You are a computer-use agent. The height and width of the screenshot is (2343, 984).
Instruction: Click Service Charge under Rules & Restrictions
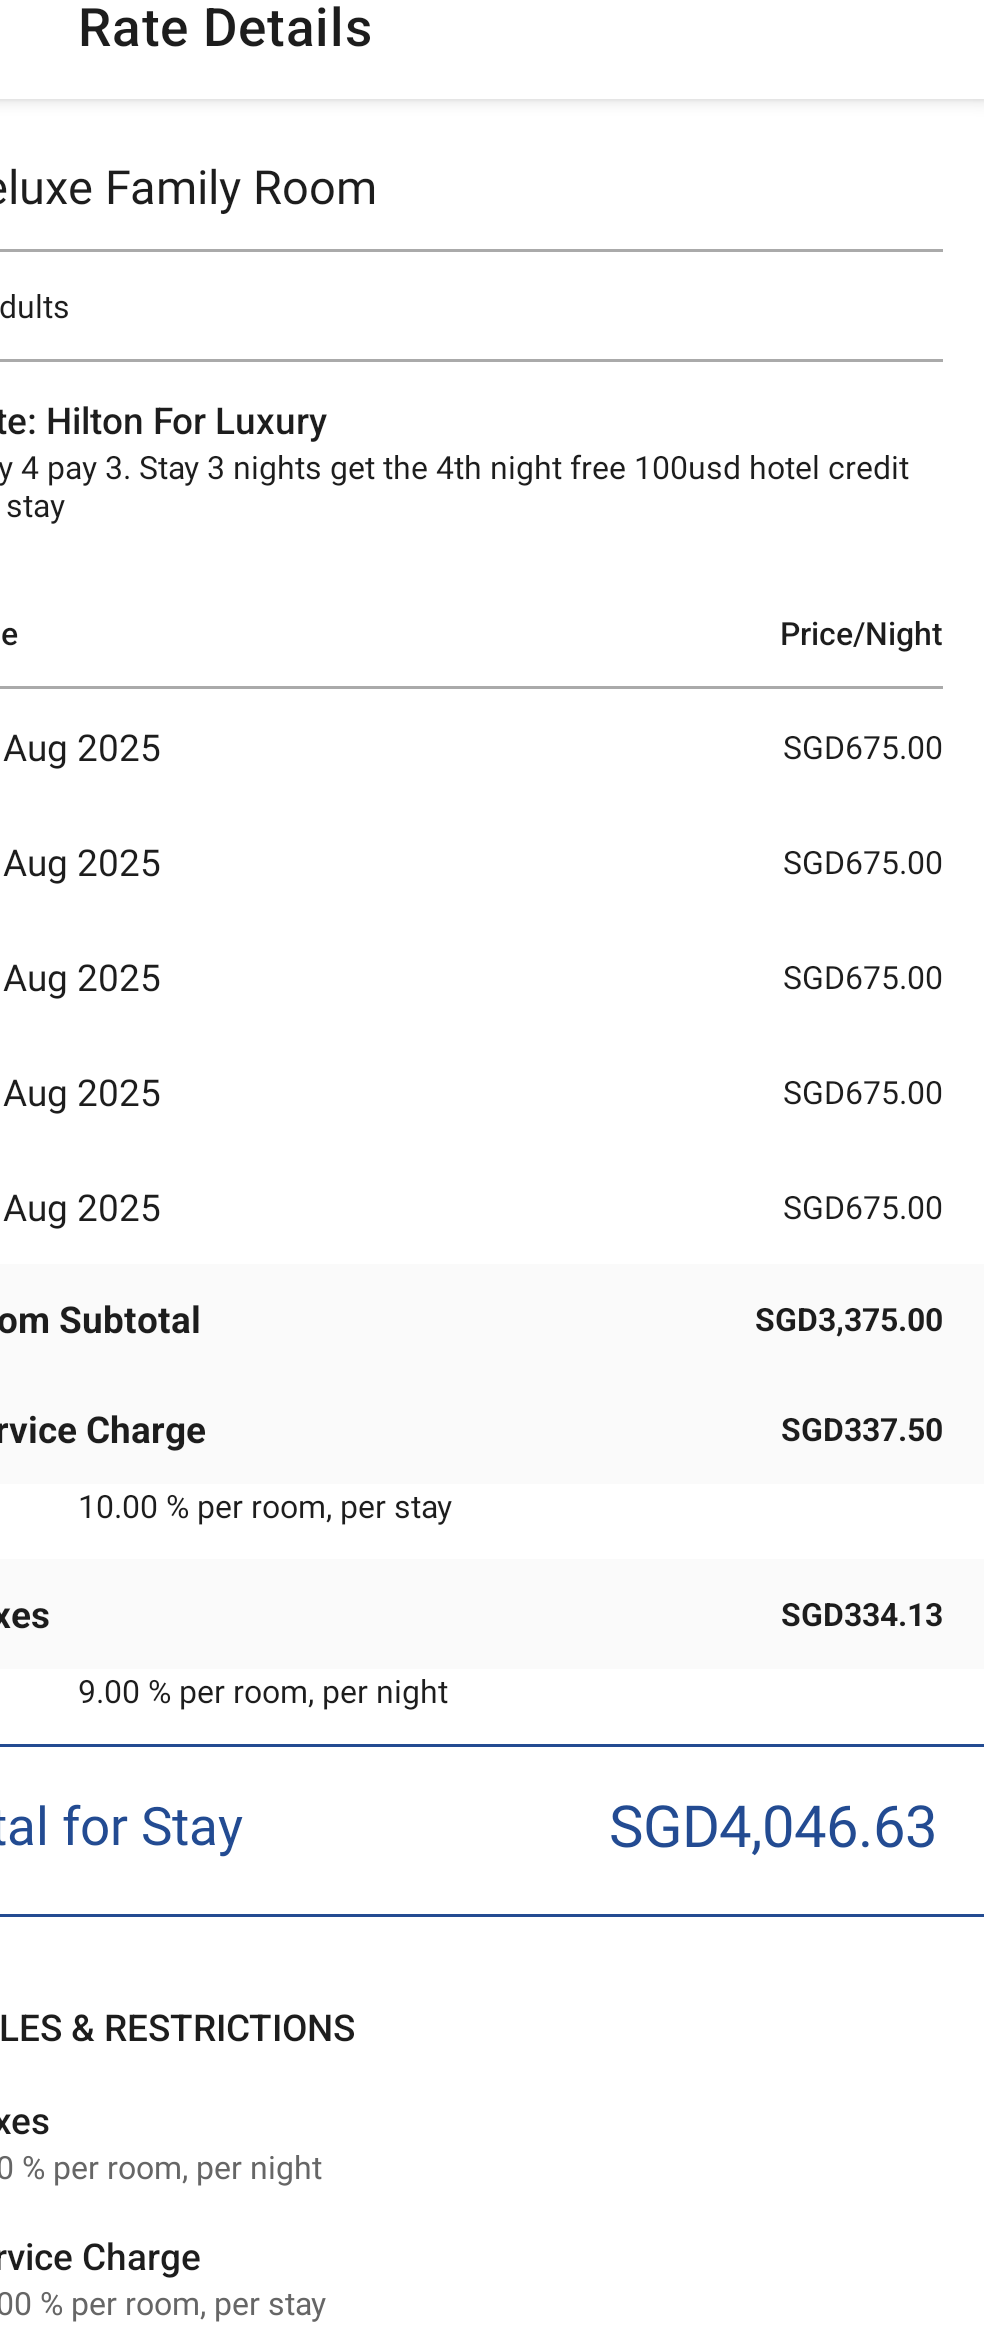coord(100,2258)
